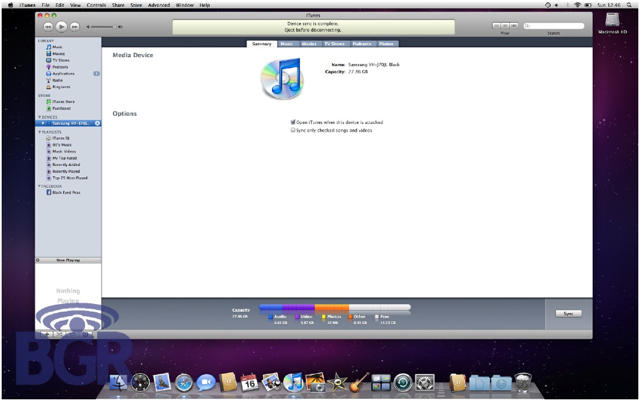Open the Advanced menu

tap(159, 5)
